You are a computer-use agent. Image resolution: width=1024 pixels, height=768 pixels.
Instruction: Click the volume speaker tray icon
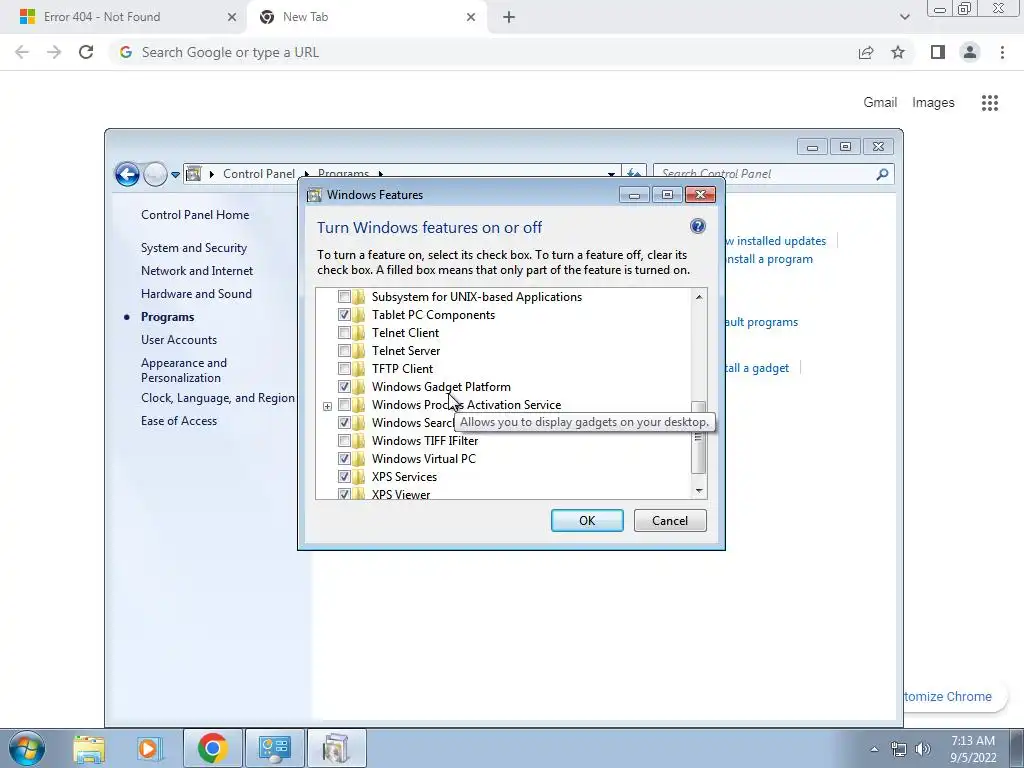(923, 749)
